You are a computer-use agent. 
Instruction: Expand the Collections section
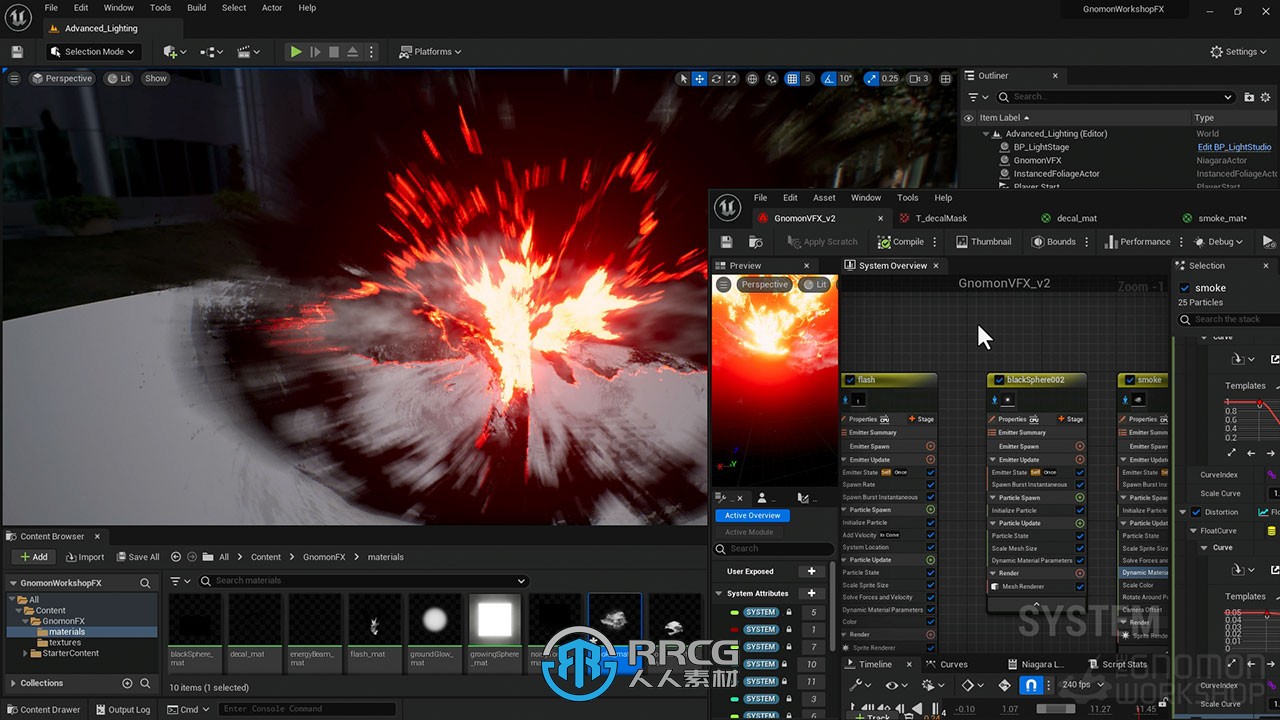[x=13, y=683]
